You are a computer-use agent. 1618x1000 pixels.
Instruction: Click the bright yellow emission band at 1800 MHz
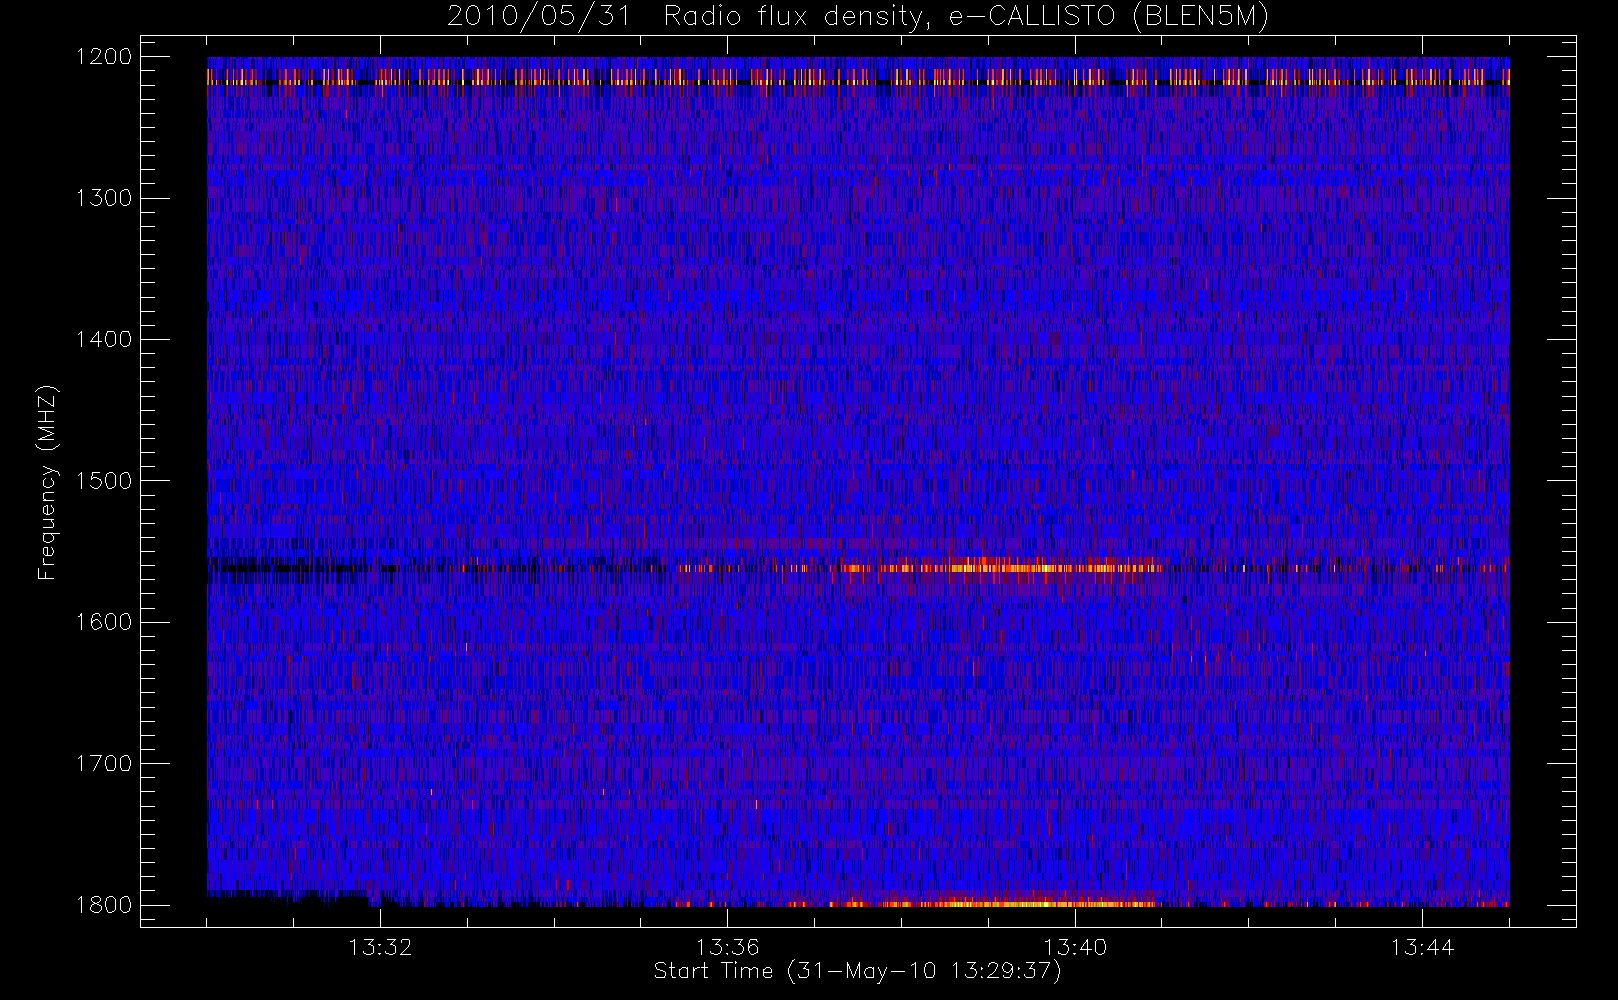point(1000,903)
